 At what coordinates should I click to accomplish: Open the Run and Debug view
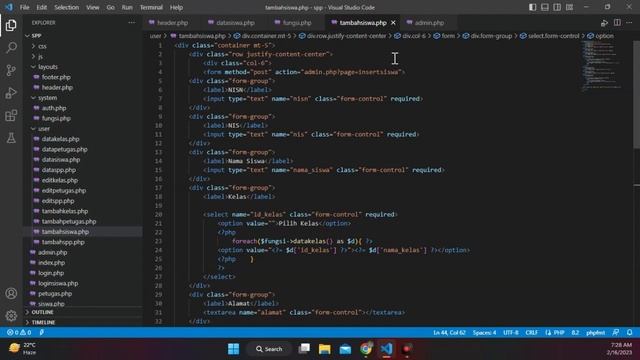coord(11,93)
